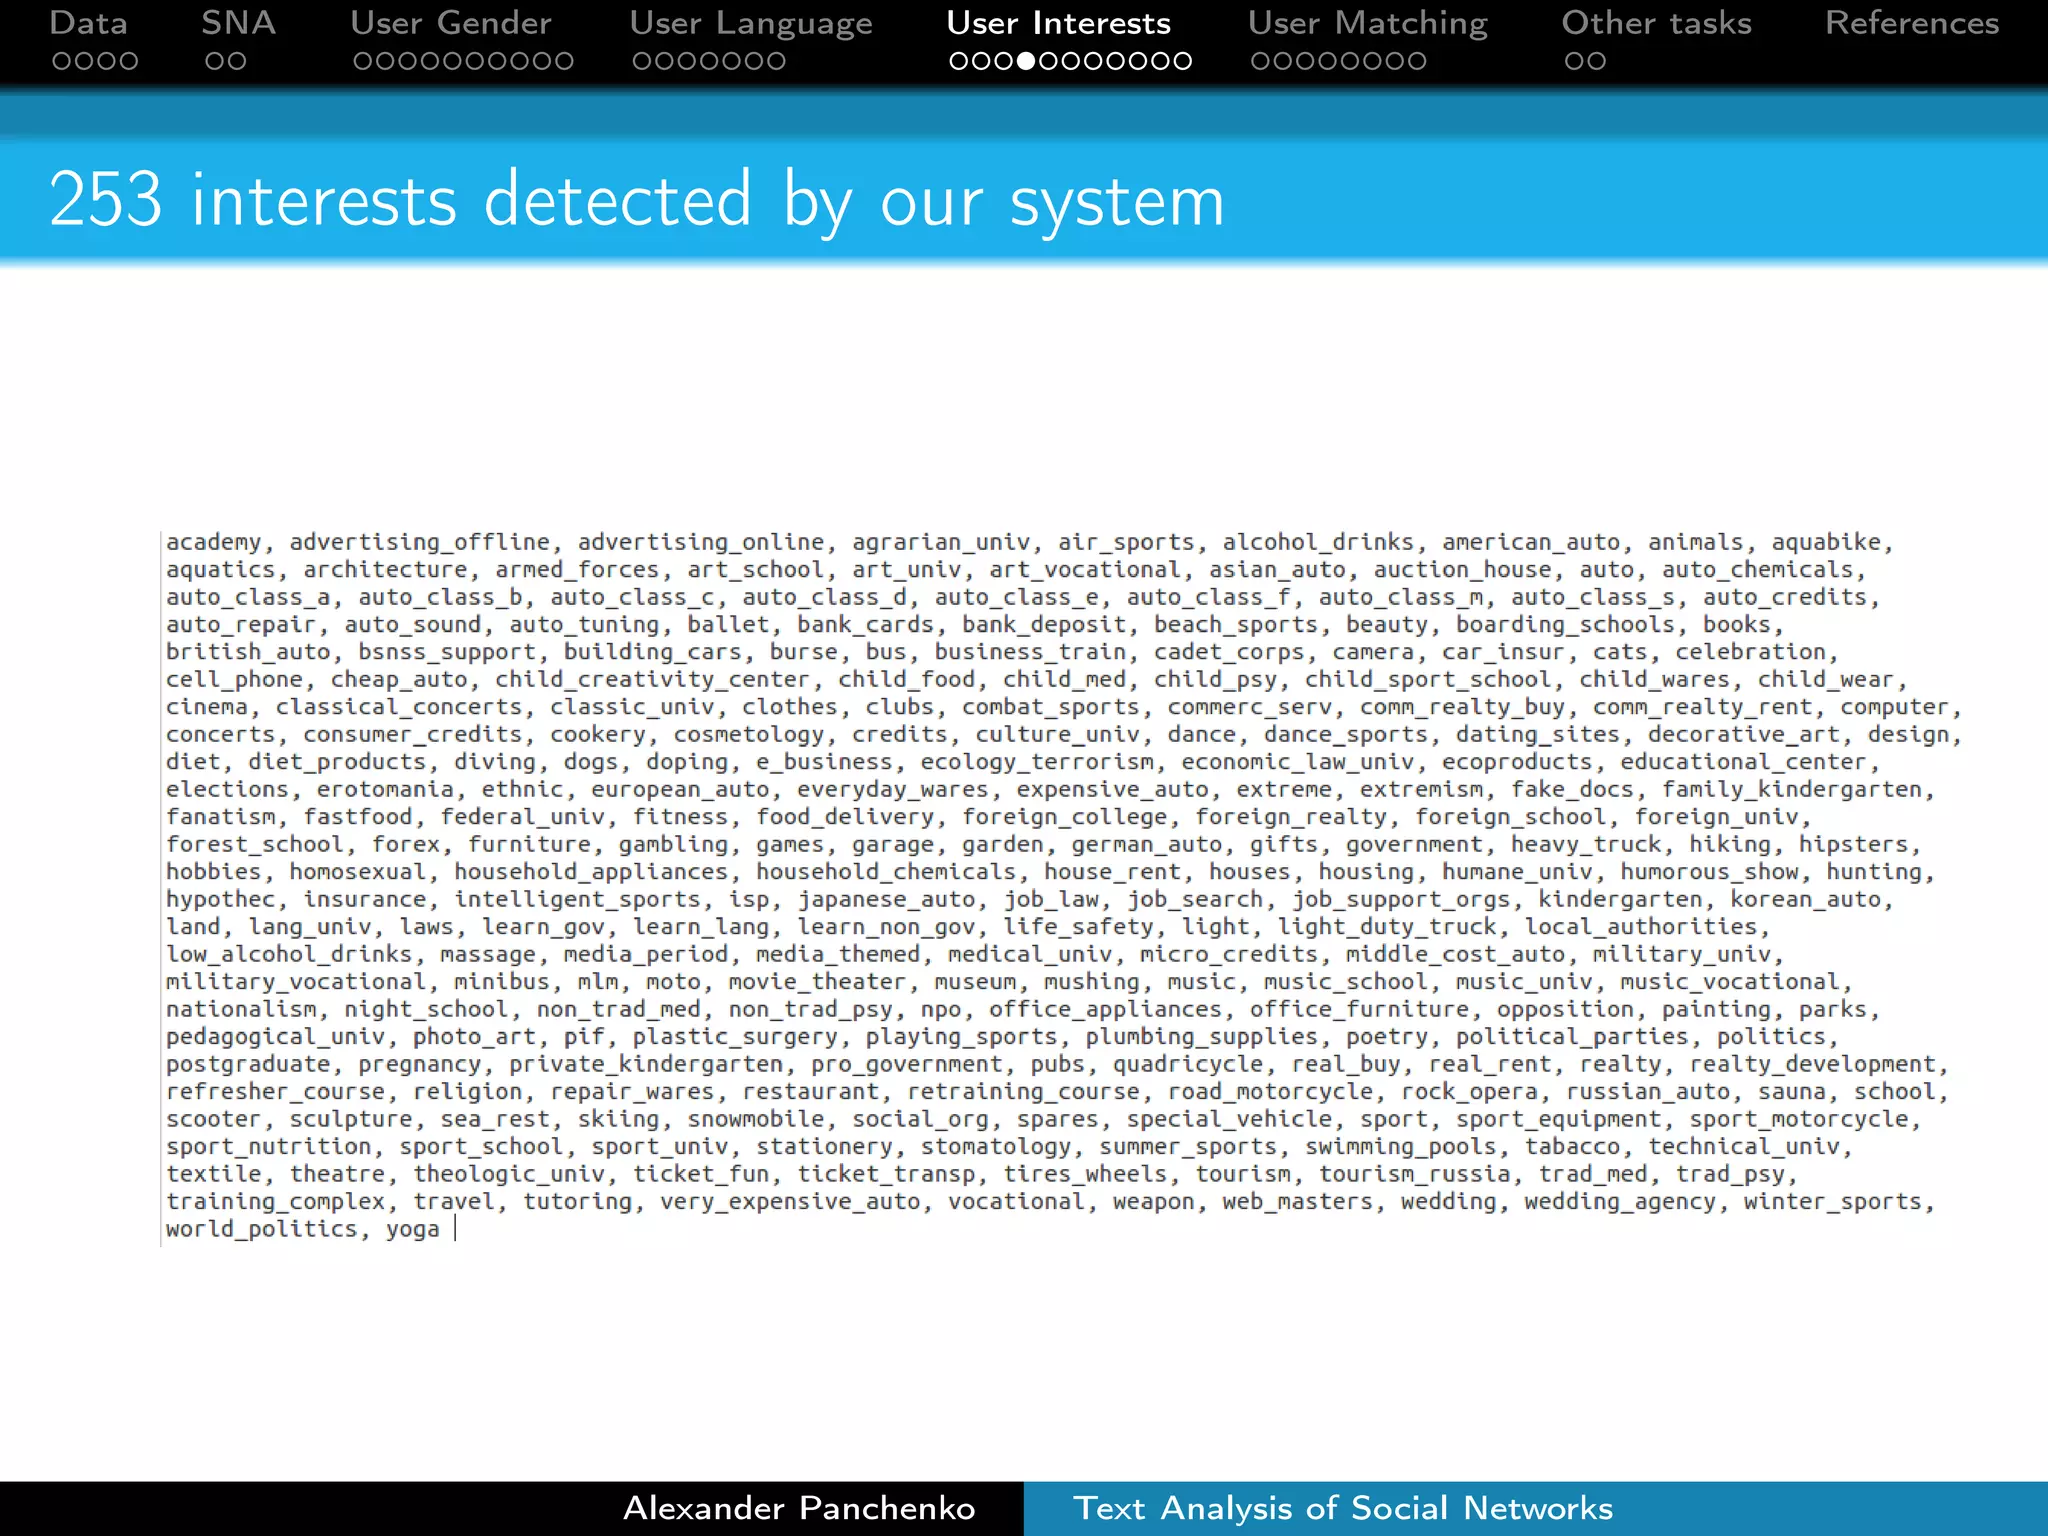Jump to the SNA section
2048x1536 pixels.
click(x=238, y=23)
